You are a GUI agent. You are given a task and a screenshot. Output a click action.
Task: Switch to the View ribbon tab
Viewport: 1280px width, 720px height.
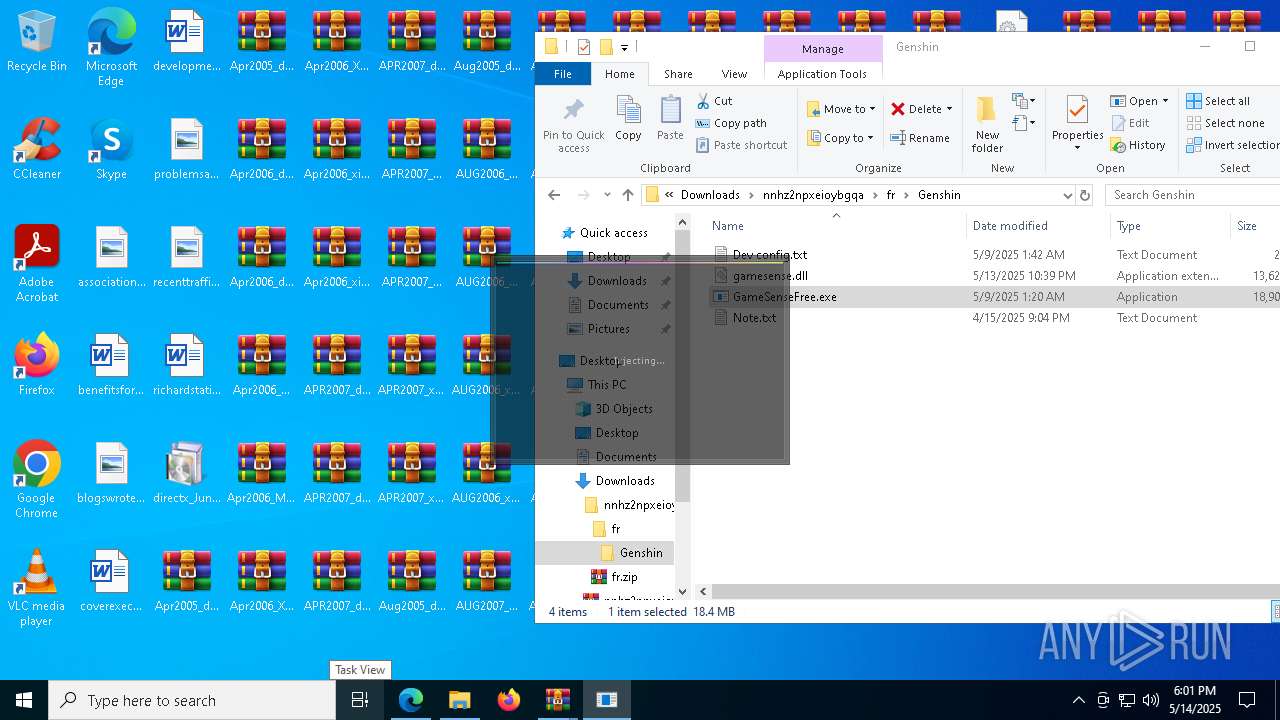click(x=734, y=74)
